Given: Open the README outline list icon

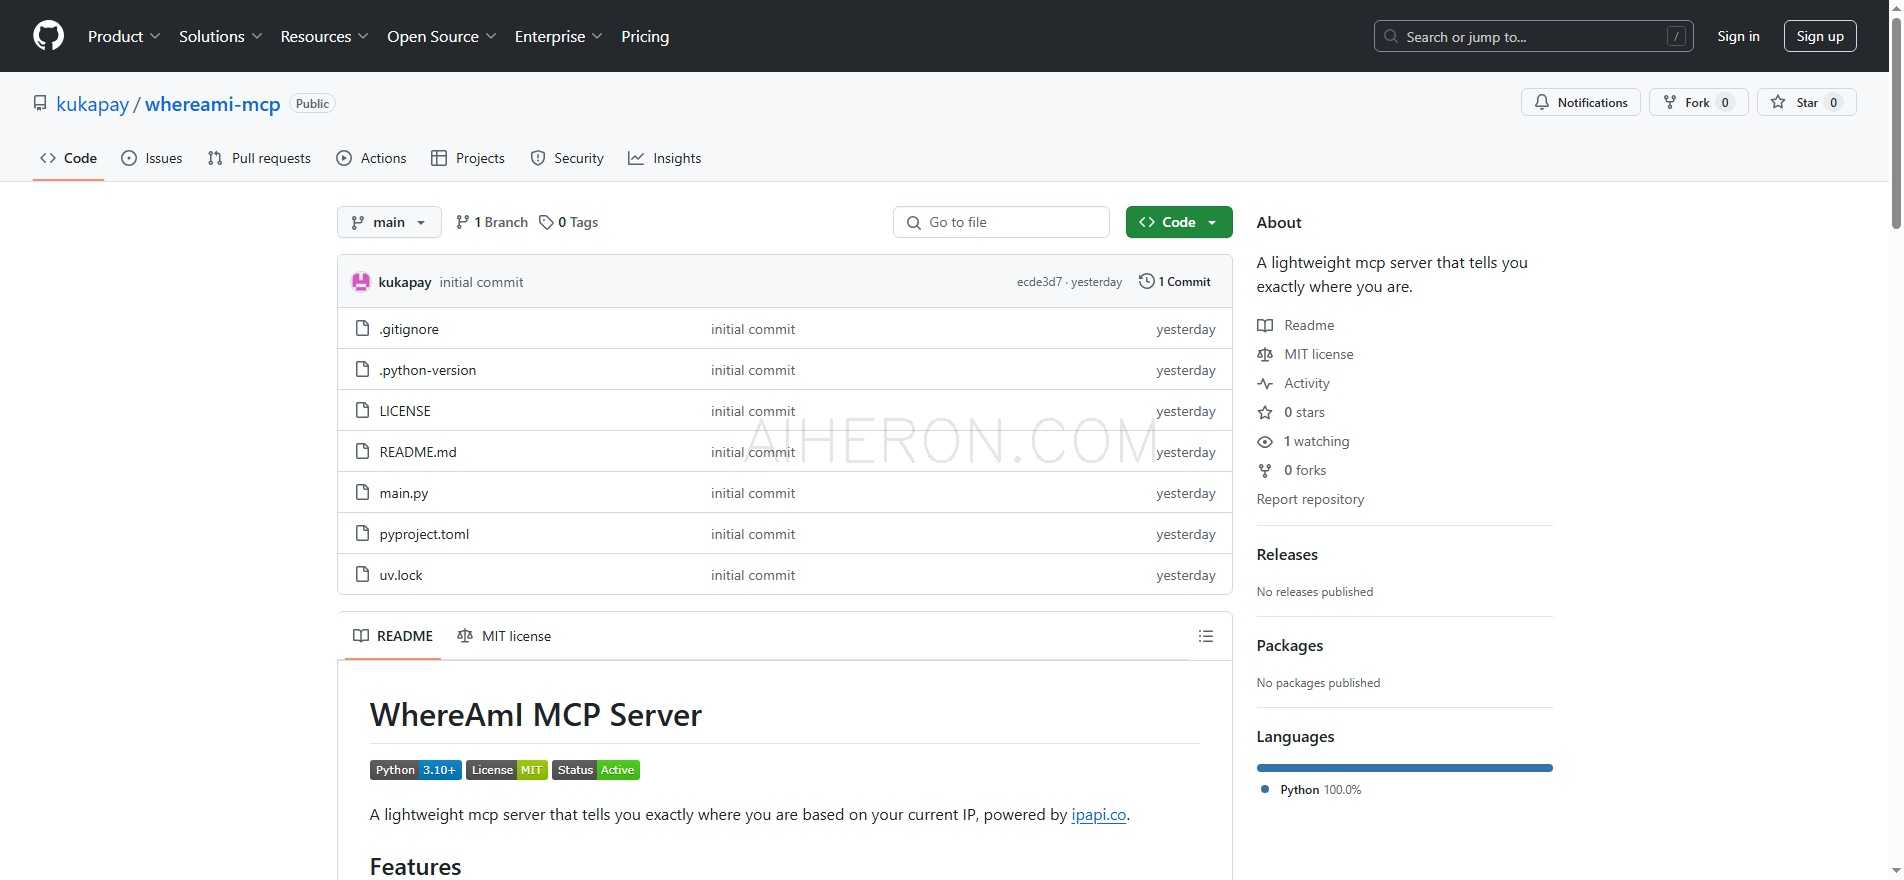Looking at the screenshot, I should (x=1206, y=636).
